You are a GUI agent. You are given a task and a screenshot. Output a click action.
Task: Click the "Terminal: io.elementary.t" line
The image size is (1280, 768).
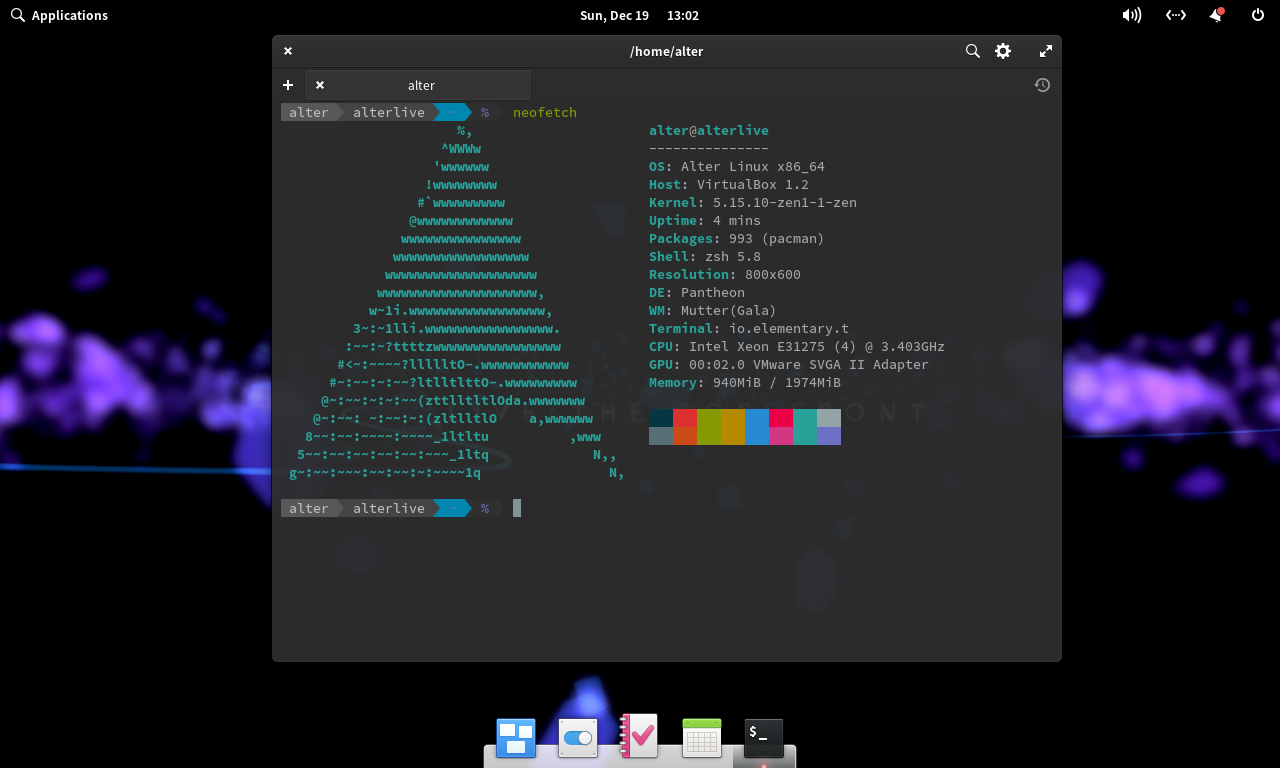[749, 328]
